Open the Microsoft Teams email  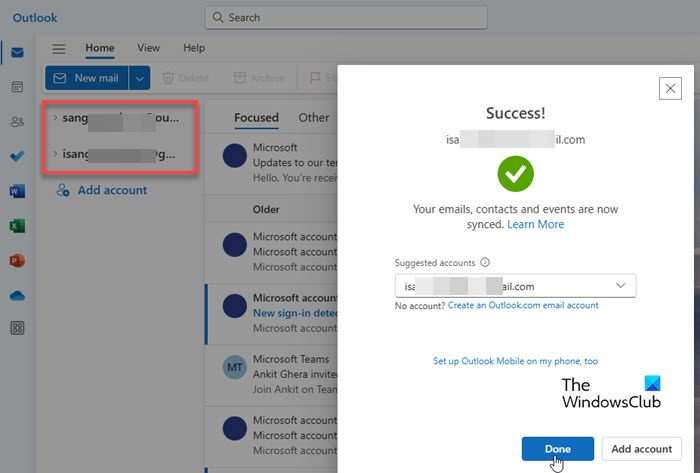coord(271,375)
